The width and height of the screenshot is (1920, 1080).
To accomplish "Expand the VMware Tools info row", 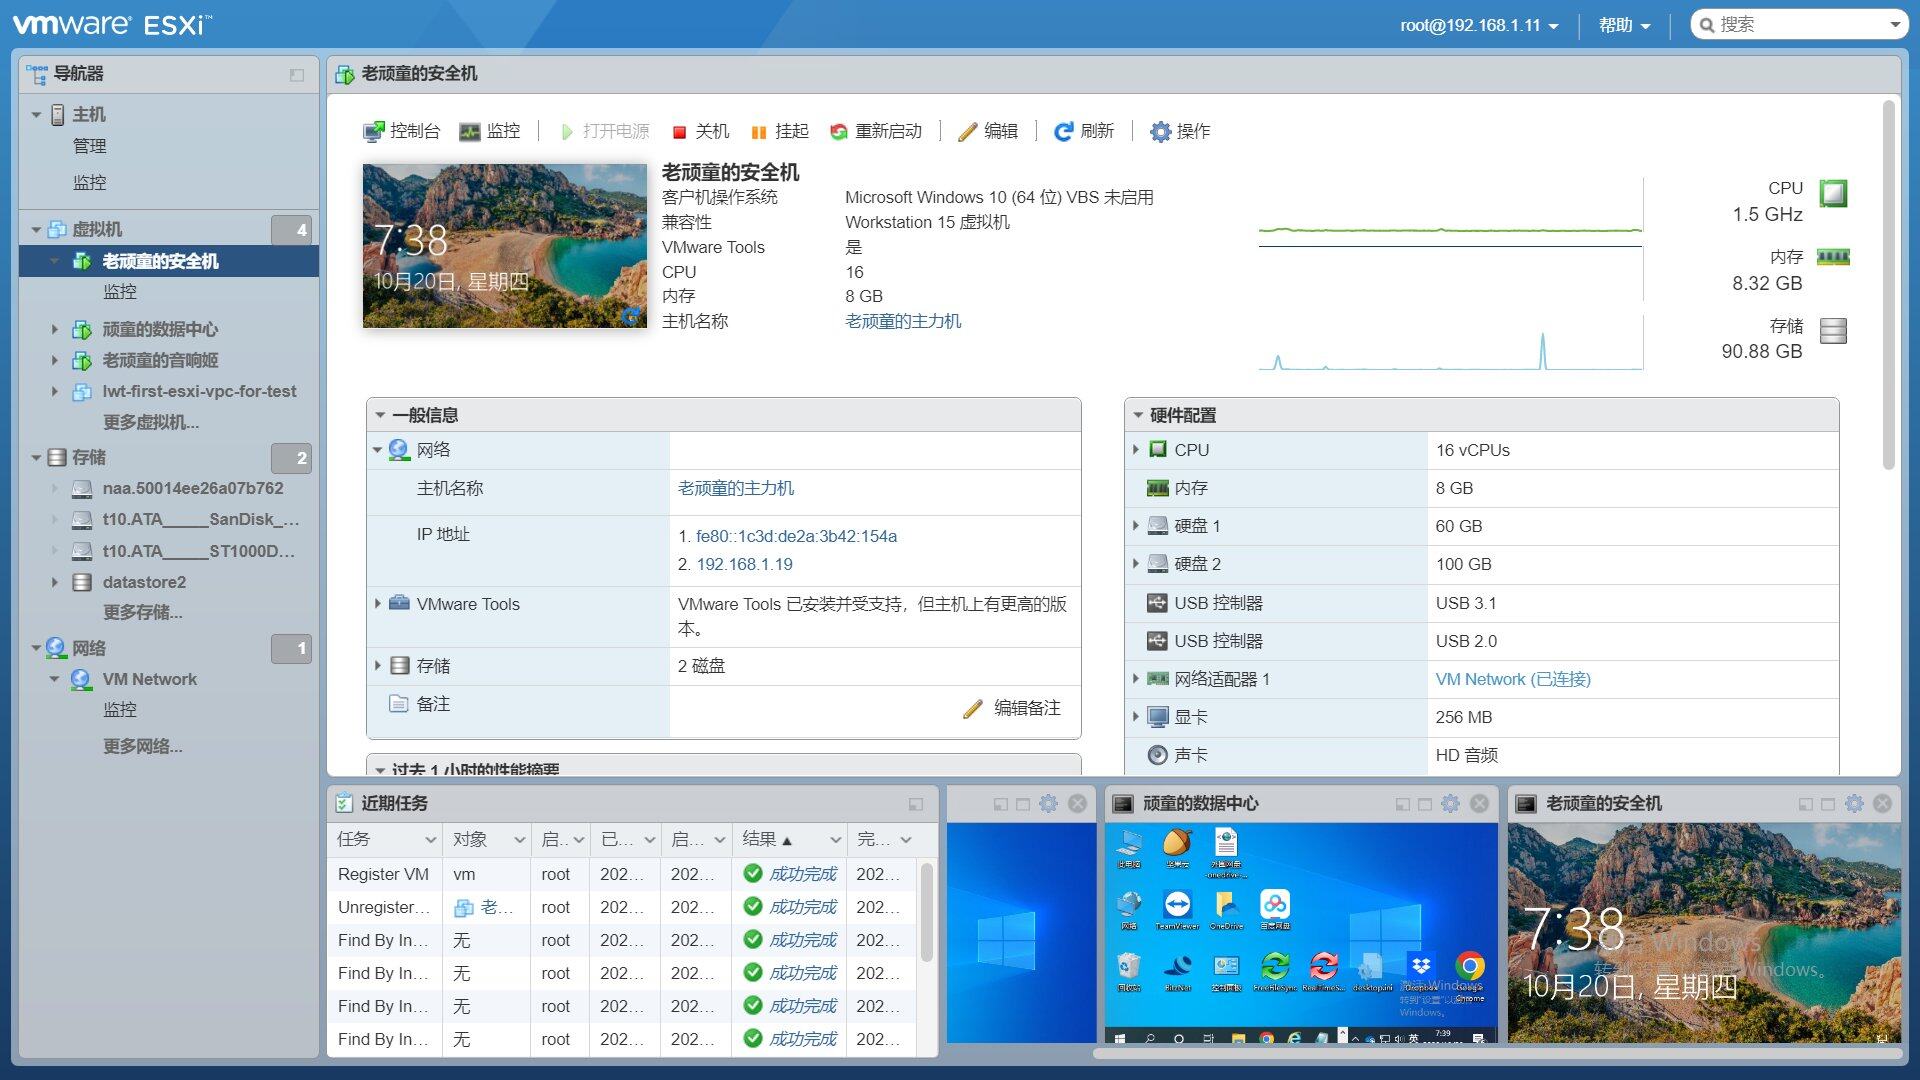I will (378, 604).
